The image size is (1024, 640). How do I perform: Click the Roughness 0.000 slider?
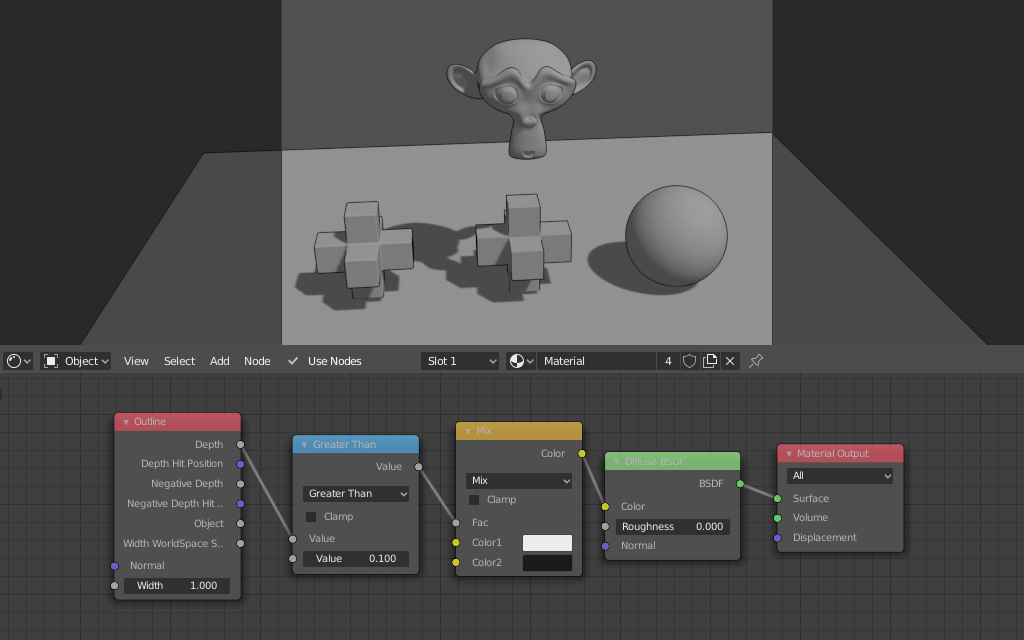[673, 526]
